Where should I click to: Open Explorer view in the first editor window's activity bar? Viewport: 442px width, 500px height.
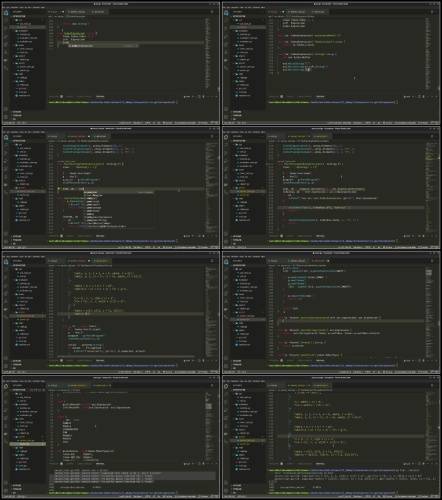pos(6,13)
